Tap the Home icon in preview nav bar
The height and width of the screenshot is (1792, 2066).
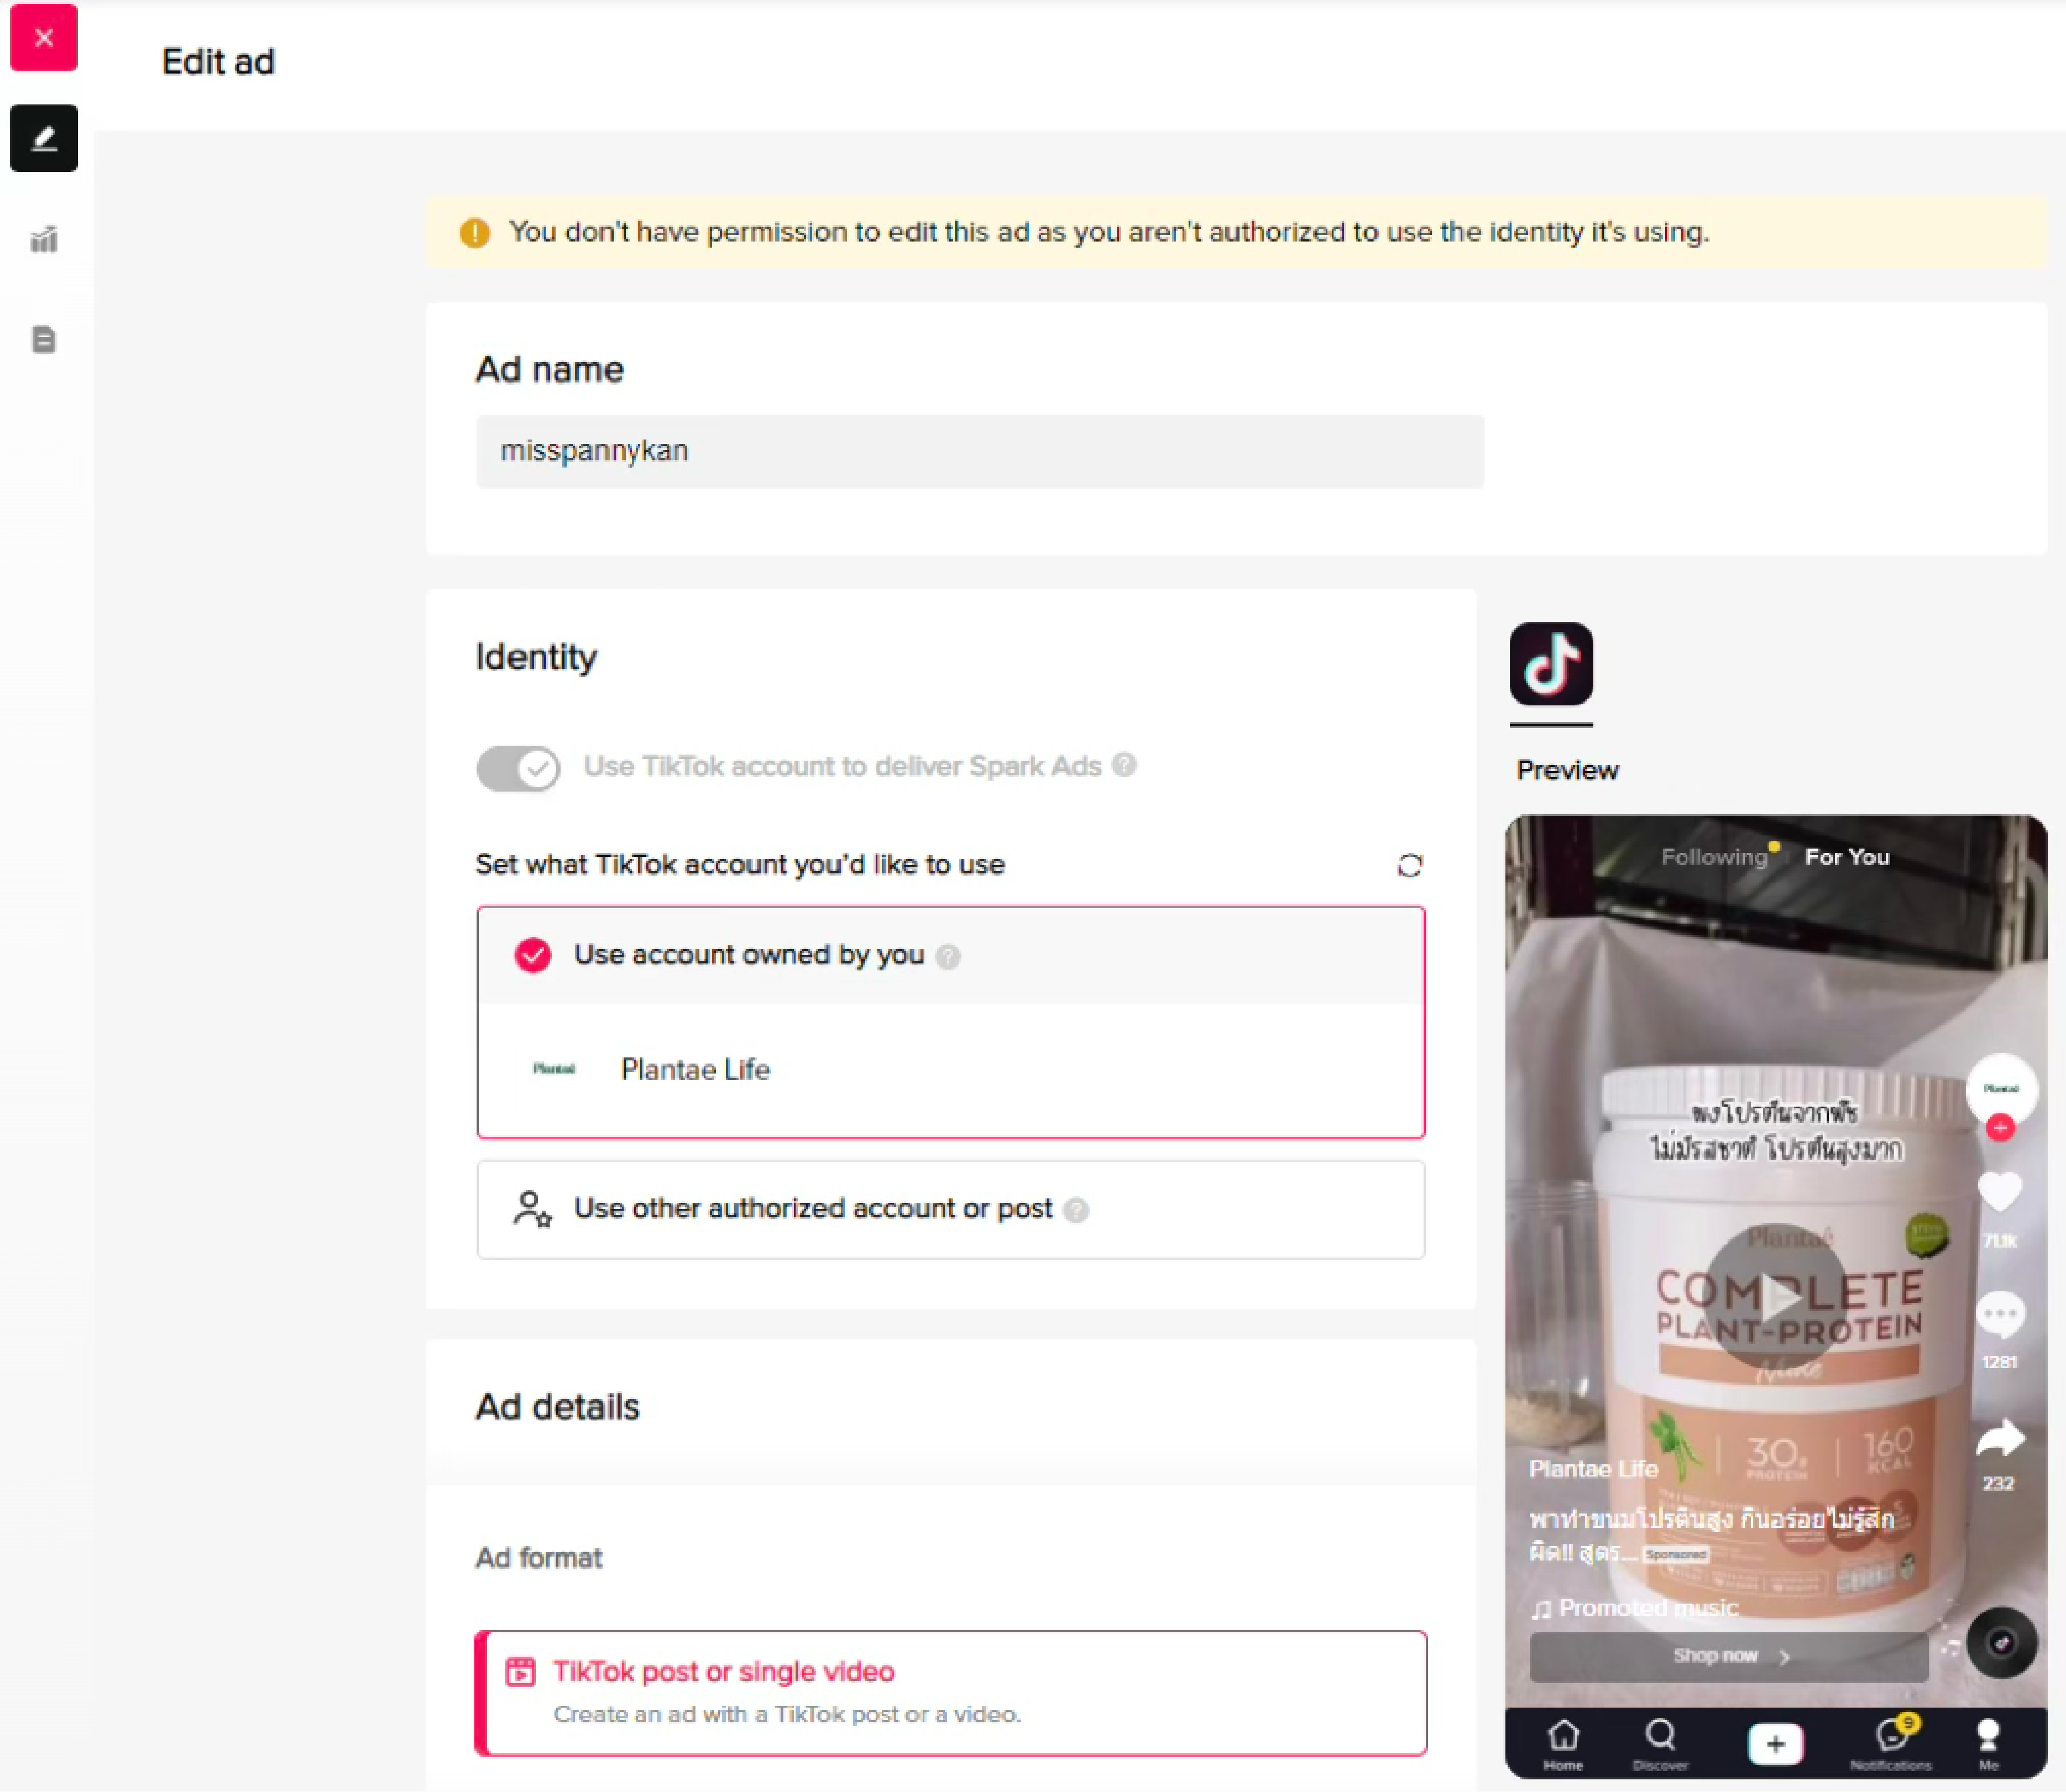click(x=1563, y=1744)
